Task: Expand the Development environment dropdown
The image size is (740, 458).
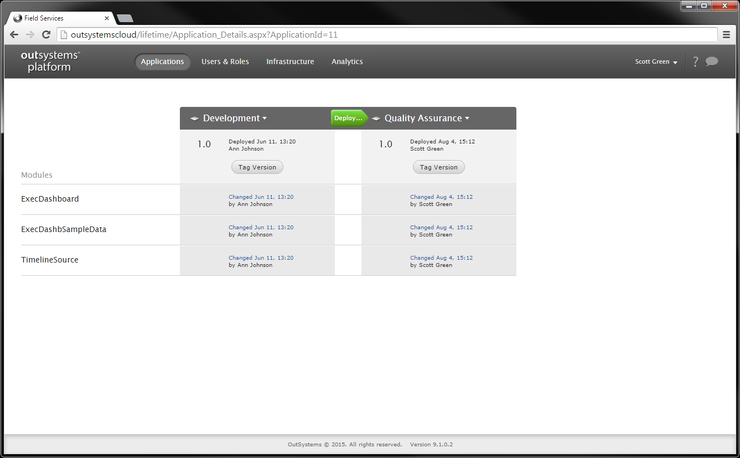Action: coord(235,118)
